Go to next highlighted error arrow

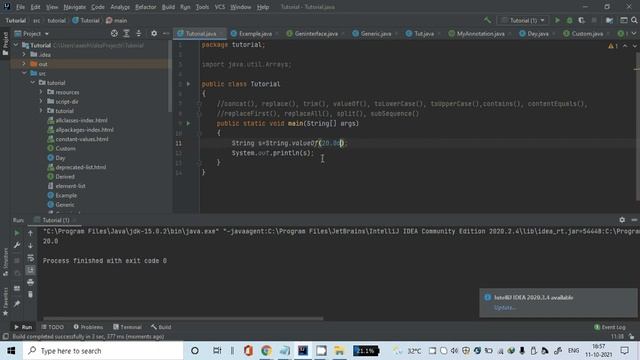click(634, 46)
